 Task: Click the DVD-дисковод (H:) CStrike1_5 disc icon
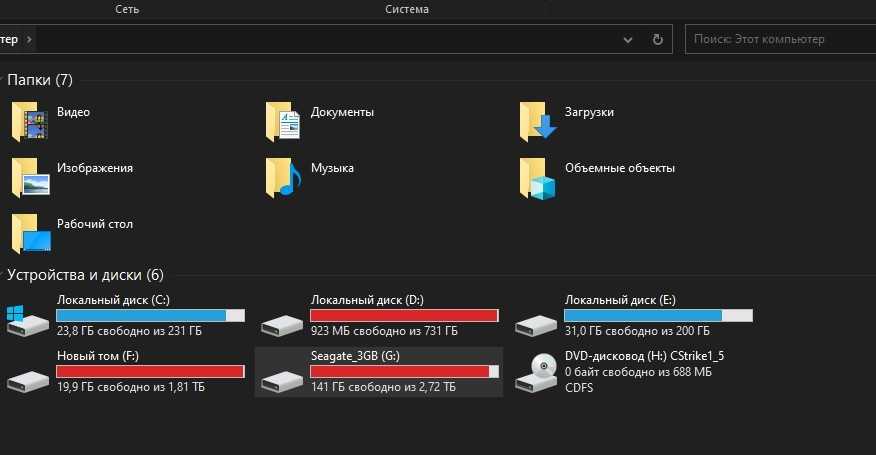point(537,374)
